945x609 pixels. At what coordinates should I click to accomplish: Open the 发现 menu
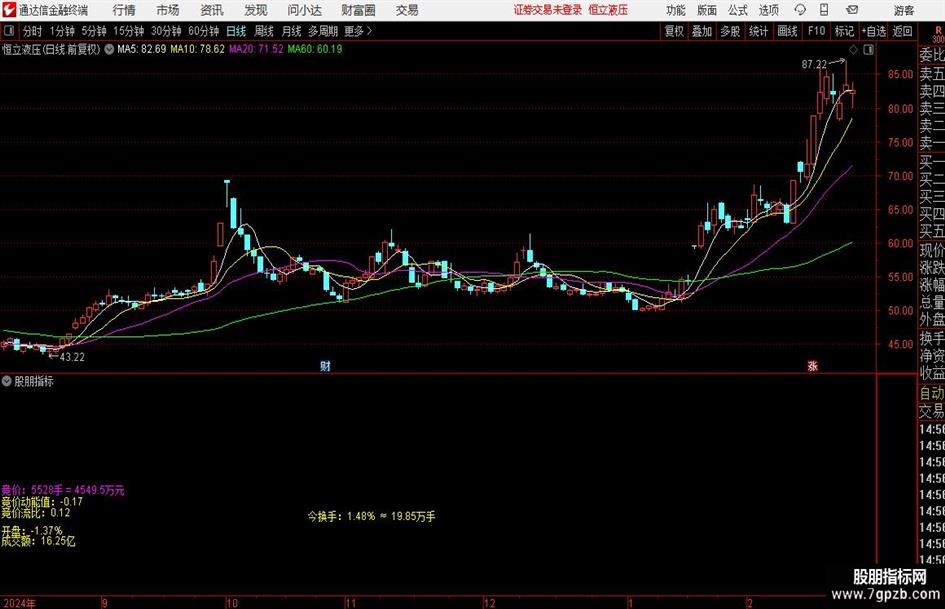(256, 10)
